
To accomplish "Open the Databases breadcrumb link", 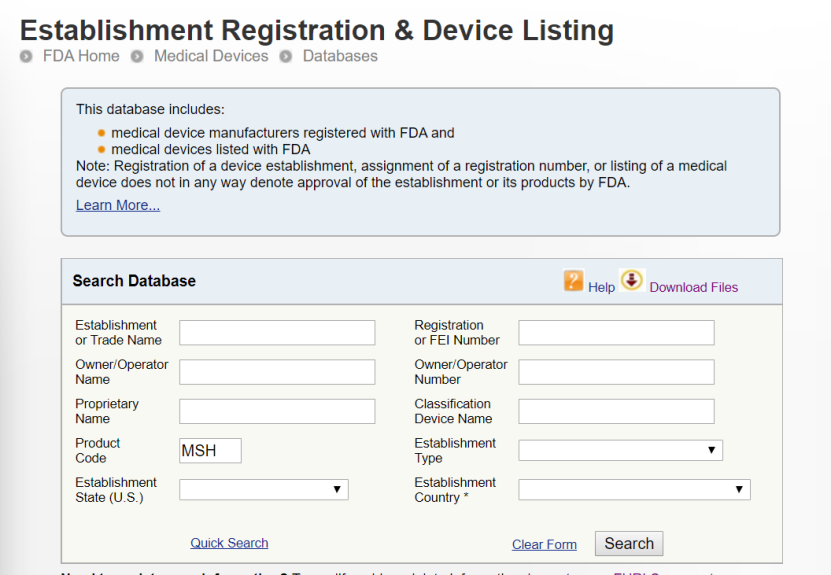I will click(x=340, y=56).
